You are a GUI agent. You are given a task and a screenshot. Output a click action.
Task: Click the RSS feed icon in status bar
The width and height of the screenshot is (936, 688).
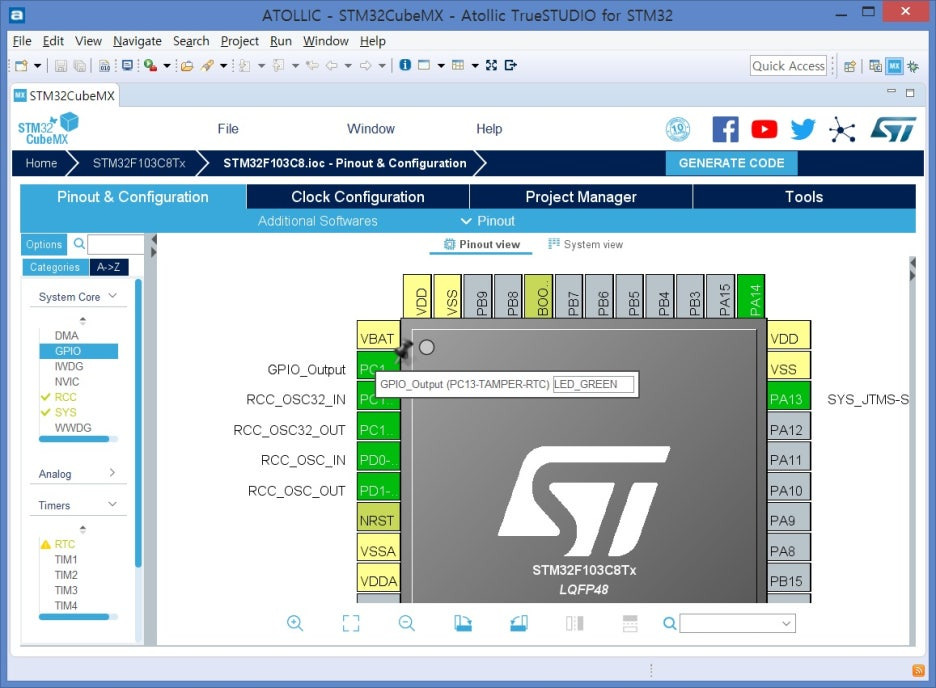[919, 671]
